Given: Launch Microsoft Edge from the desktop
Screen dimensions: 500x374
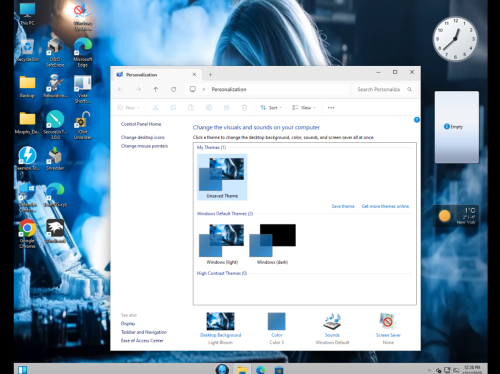Looking at the screenshot, I should [x=83, y=52].
